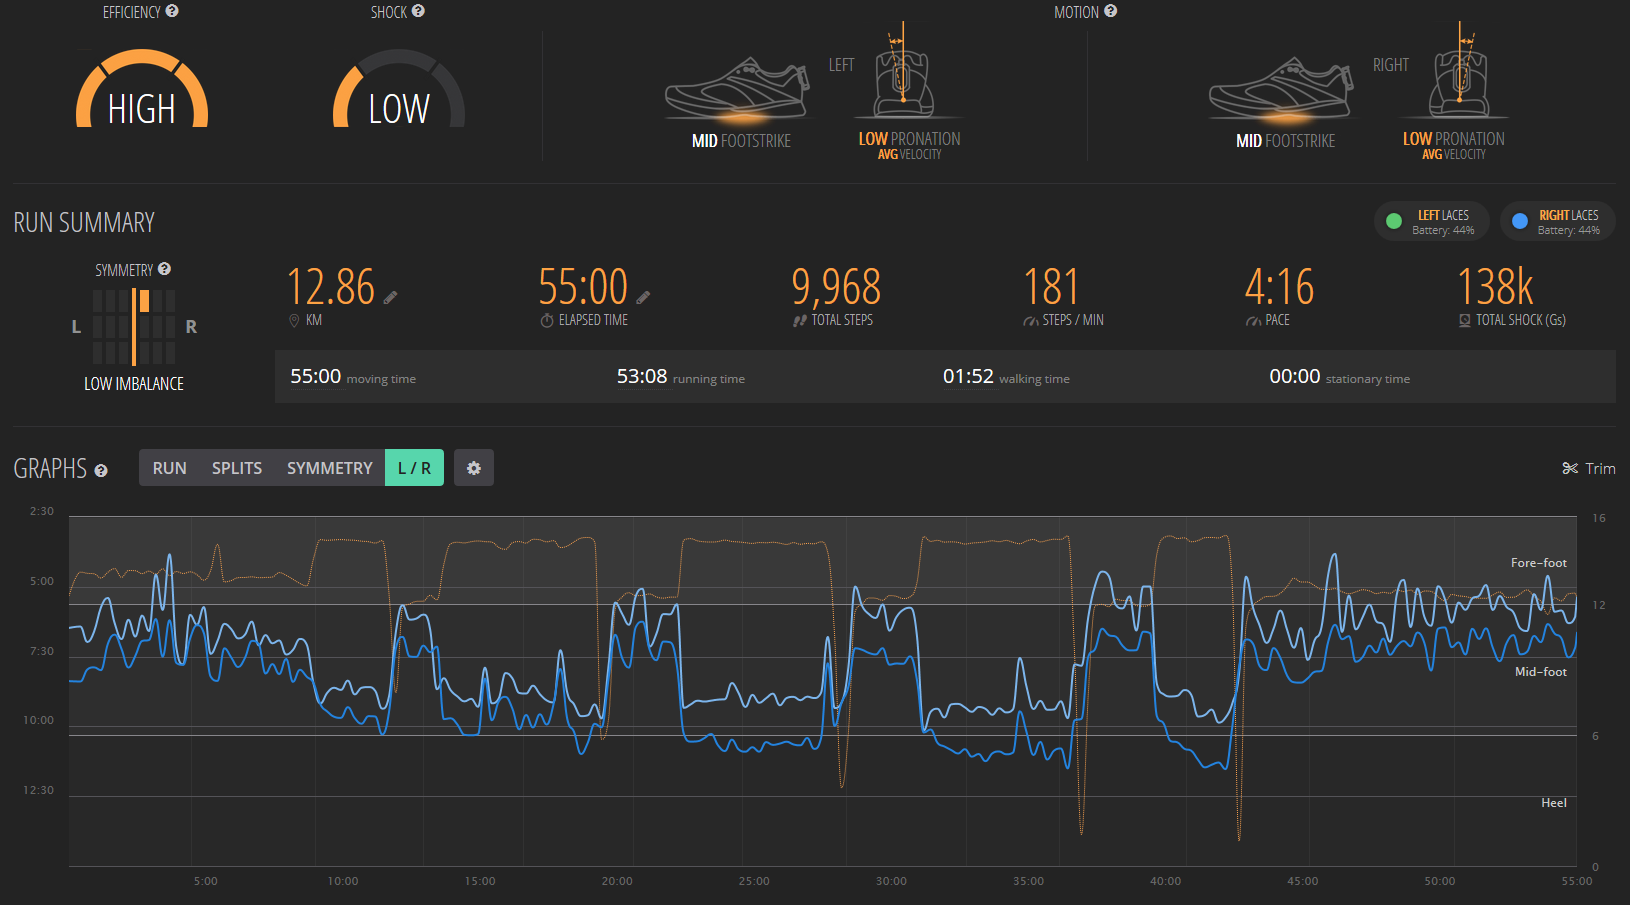The image size is (1630, 905).
Task: Click the symmetry L/R imbalance gauge
Action: tap(134, 327)
